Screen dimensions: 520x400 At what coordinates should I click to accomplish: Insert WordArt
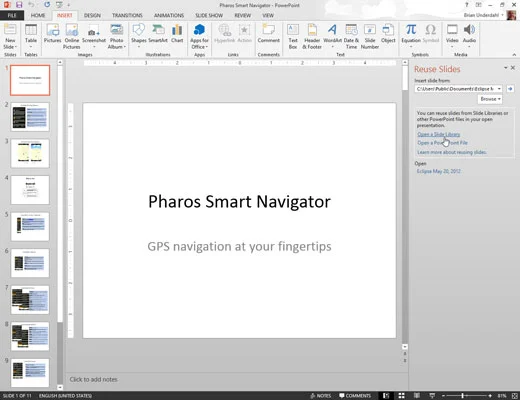click(332, 35)
